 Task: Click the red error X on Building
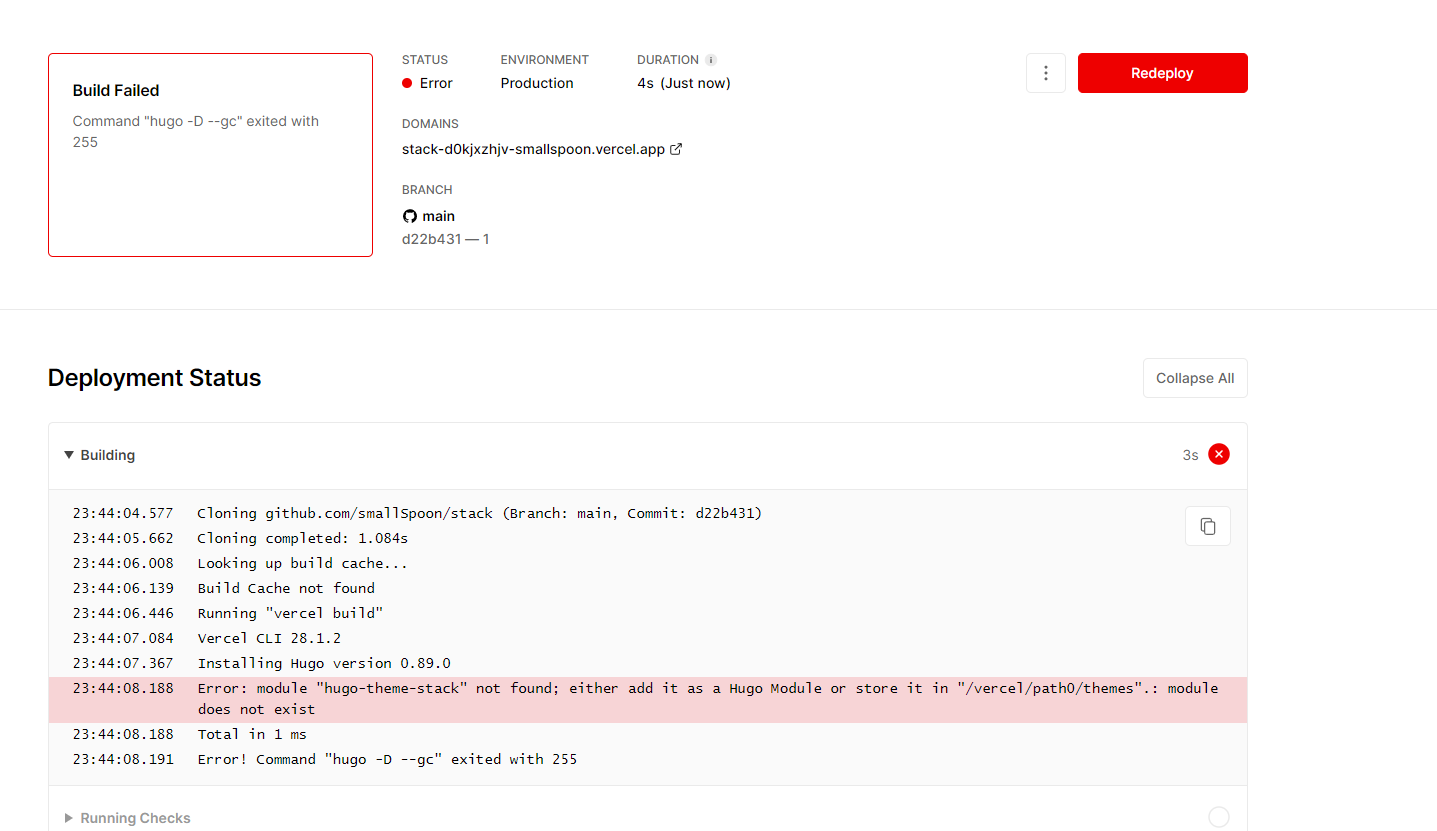pyautogui.click(x=1218, y=454)
